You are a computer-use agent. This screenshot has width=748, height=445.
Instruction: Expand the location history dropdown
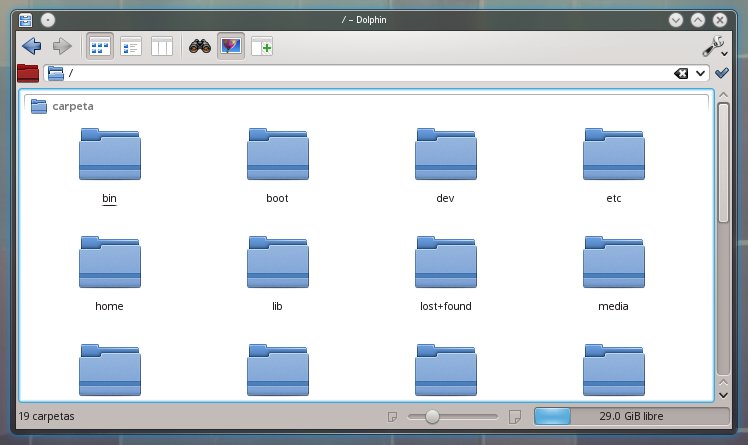click(x=700, y=73)
